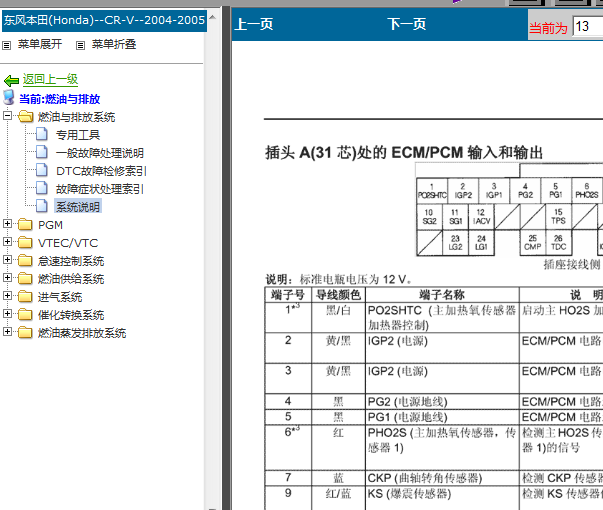Click the 端子号 column header
The width and height of the screenshot is (603, 510).
click(288, 295)
